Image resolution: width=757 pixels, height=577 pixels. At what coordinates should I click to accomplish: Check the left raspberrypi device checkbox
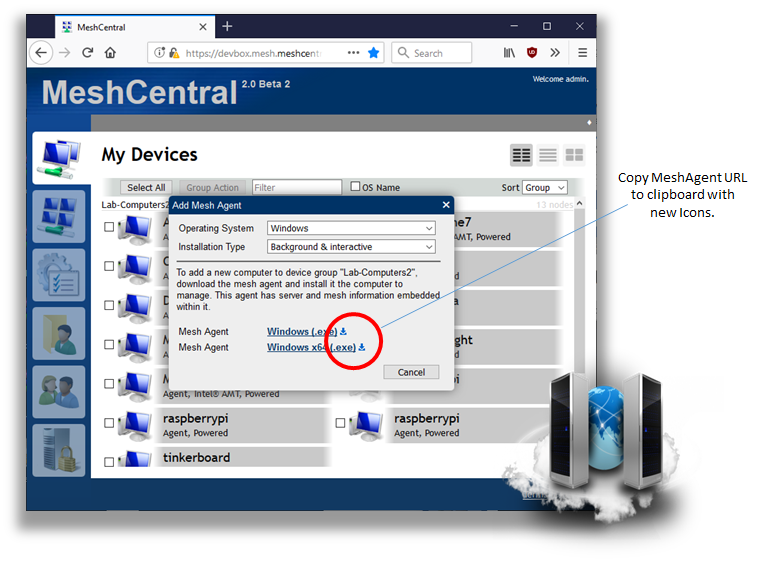pyautogui.click(x=109, y=423)
